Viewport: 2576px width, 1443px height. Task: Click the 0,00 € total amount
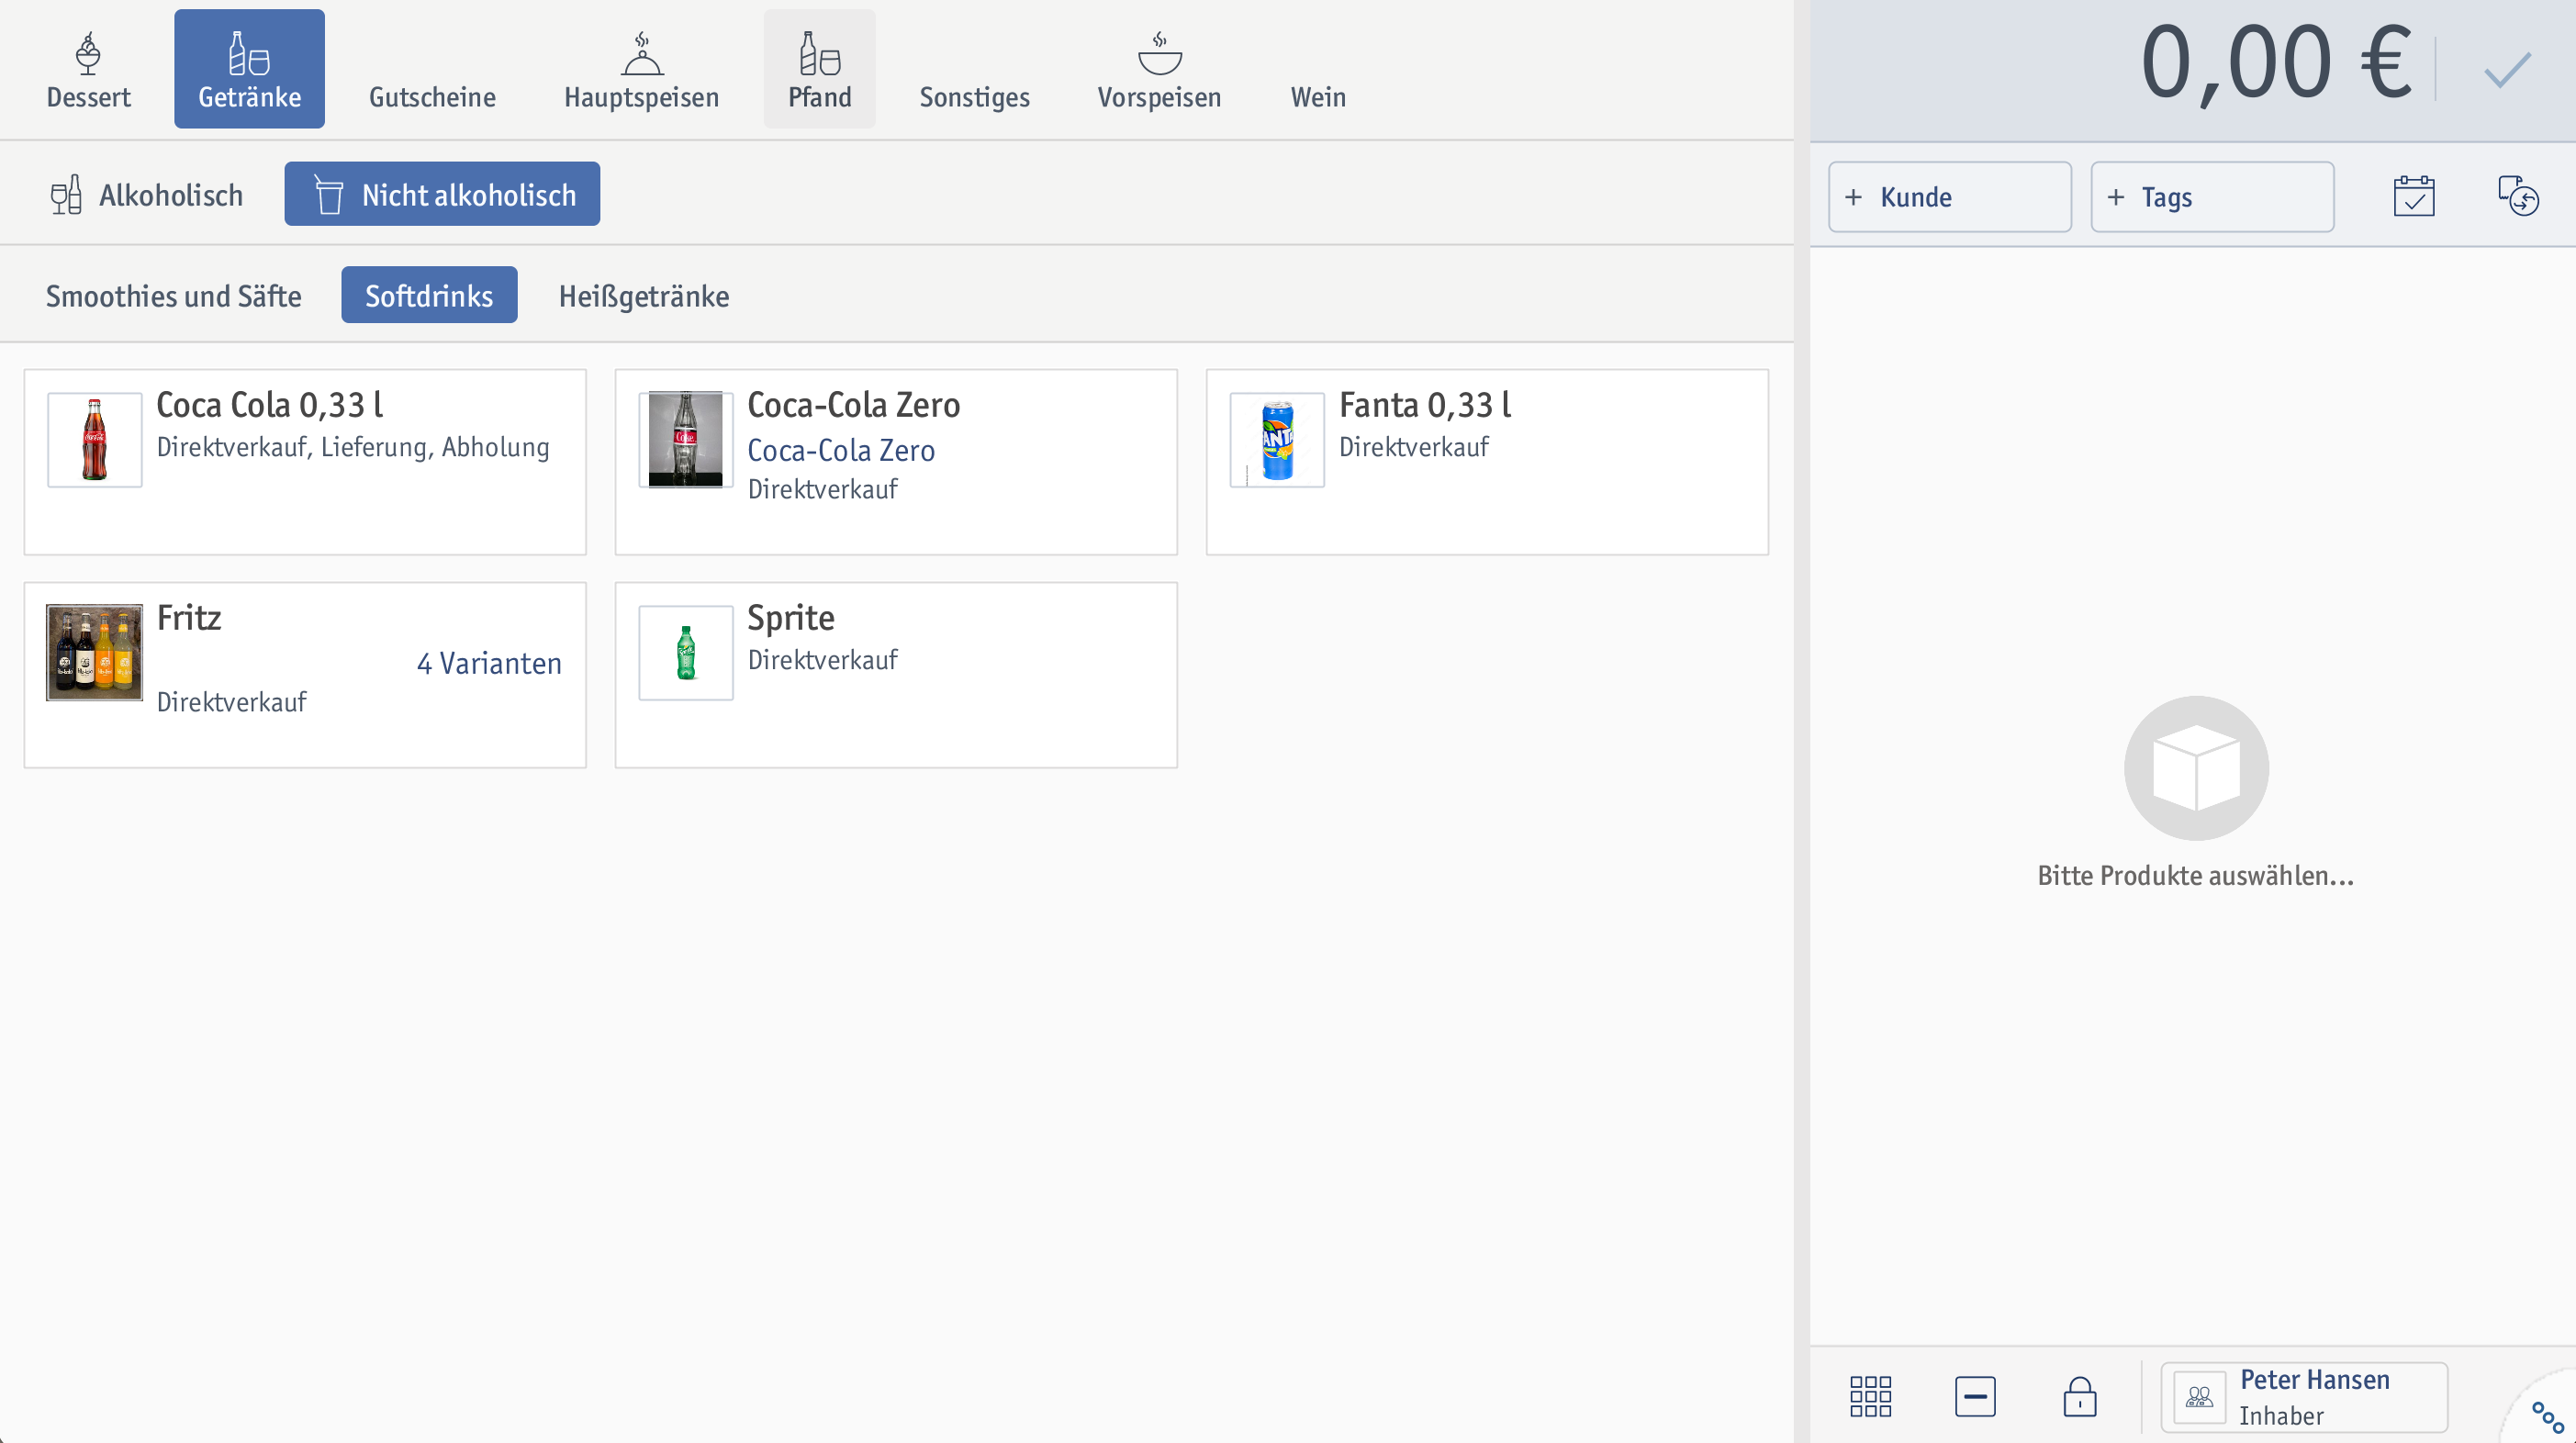[2276, 64]
